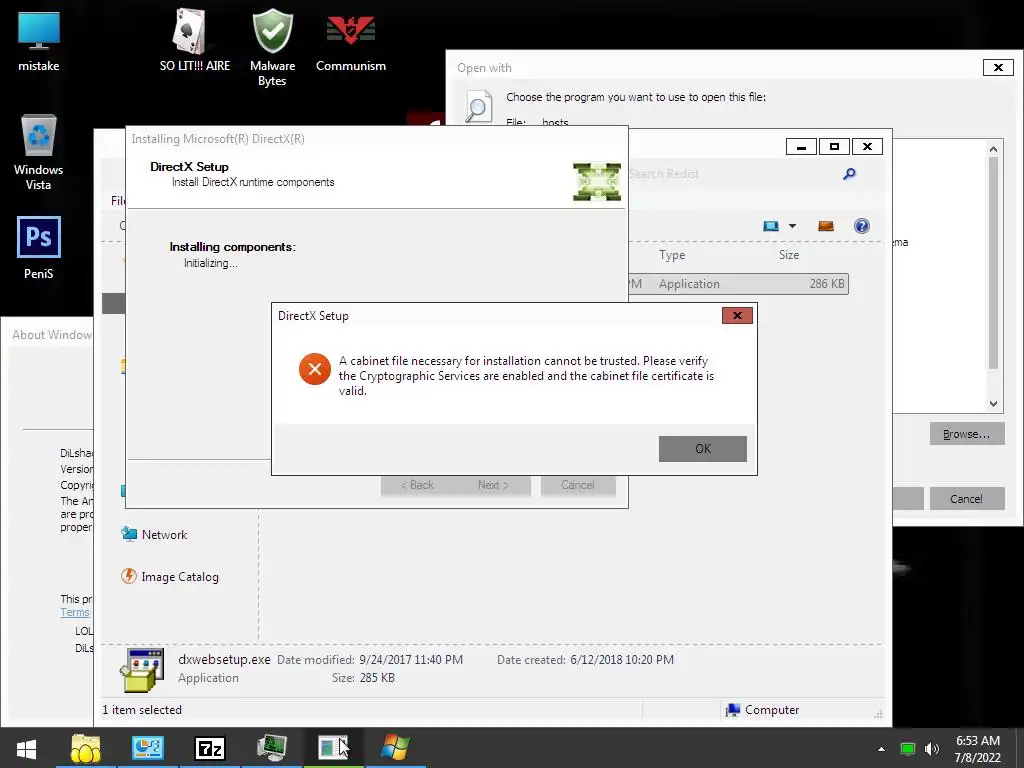1024x768 pixels.
Task: Click '1 item selected' status text
Action: coord(142,710)
